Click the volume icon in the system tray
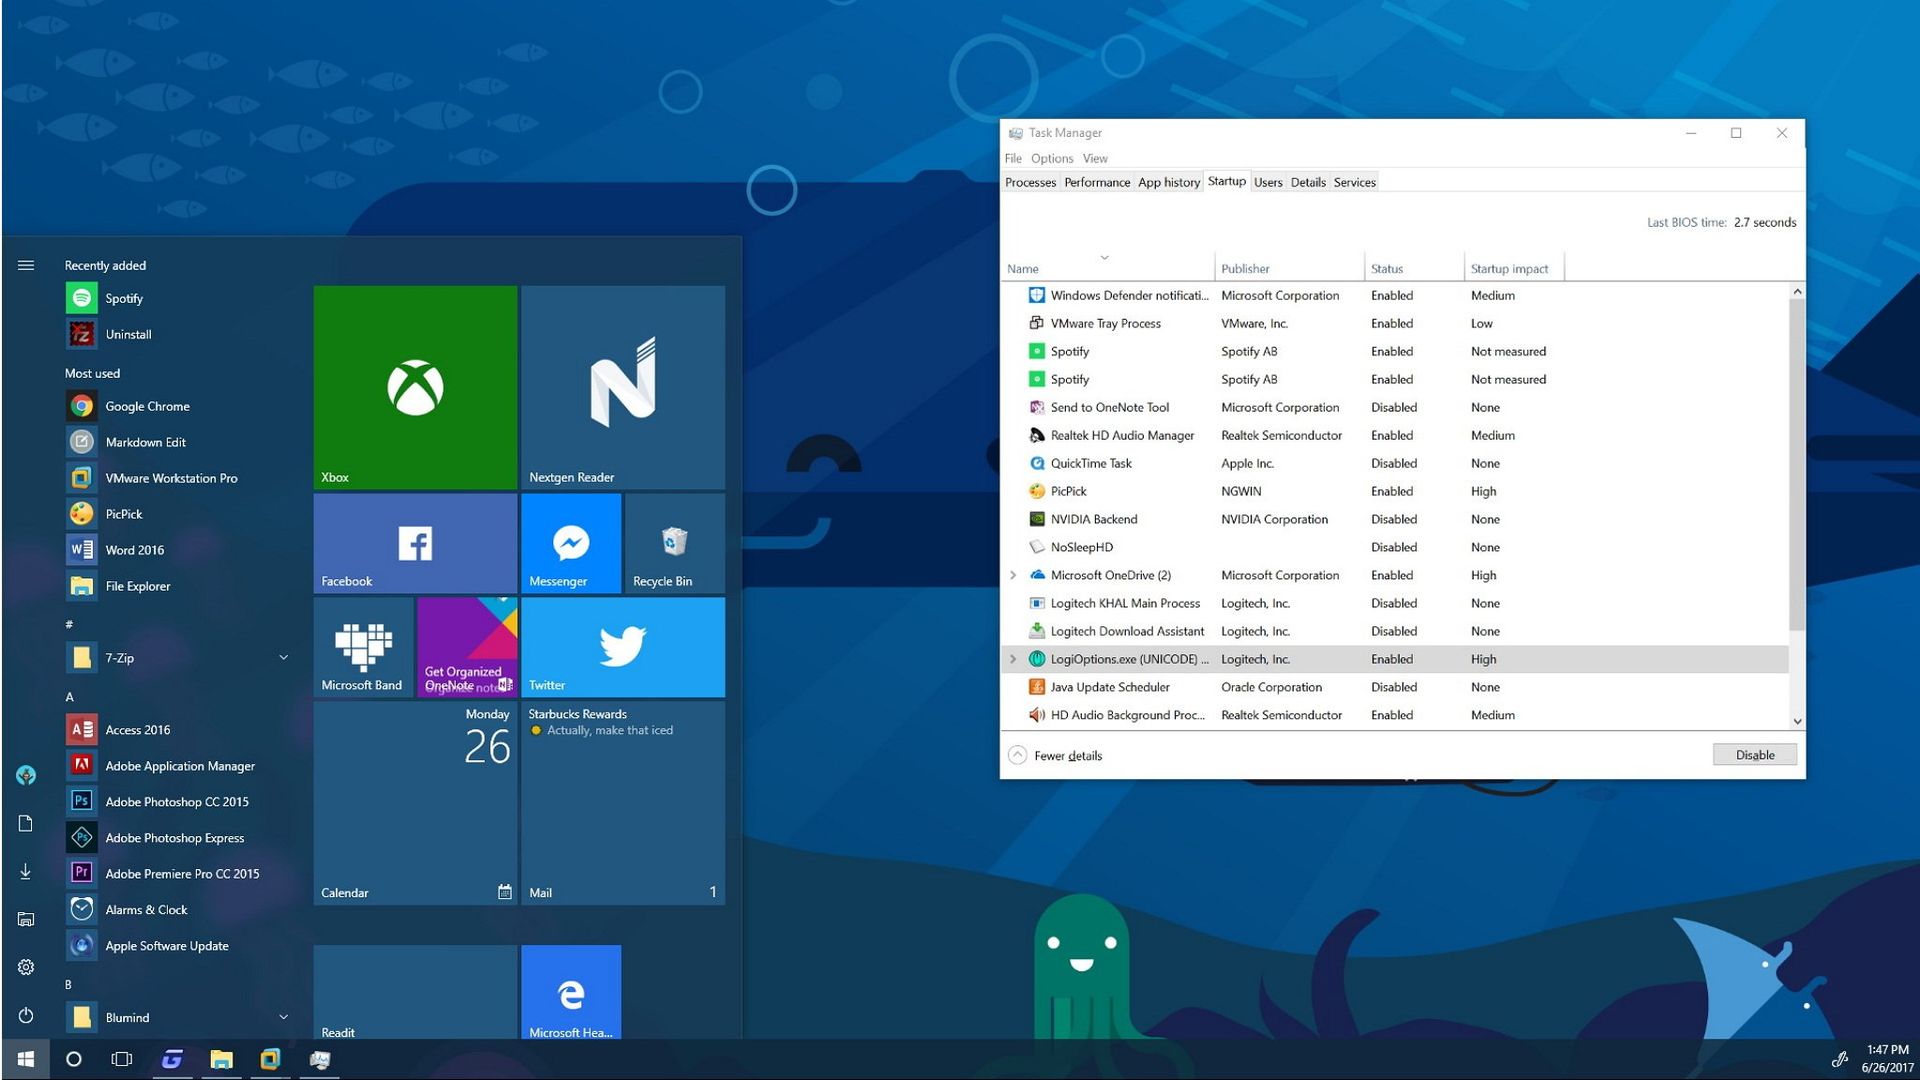This screenshot has height=1080, width=1920. click(1841, 1058)
